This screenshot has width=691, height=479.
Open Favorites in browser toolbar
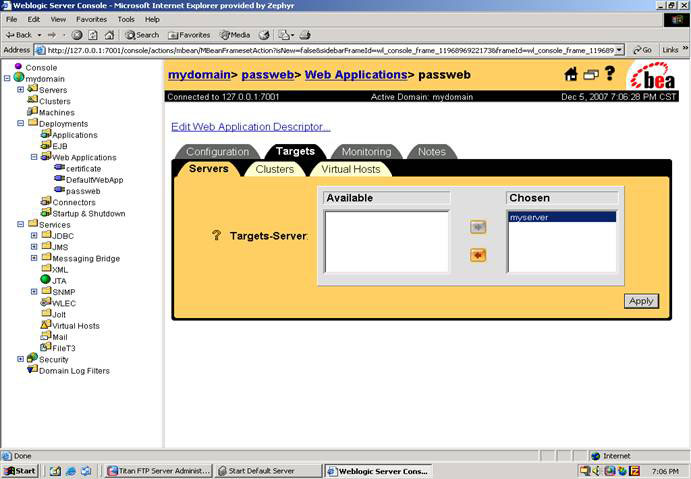(189, 35)
